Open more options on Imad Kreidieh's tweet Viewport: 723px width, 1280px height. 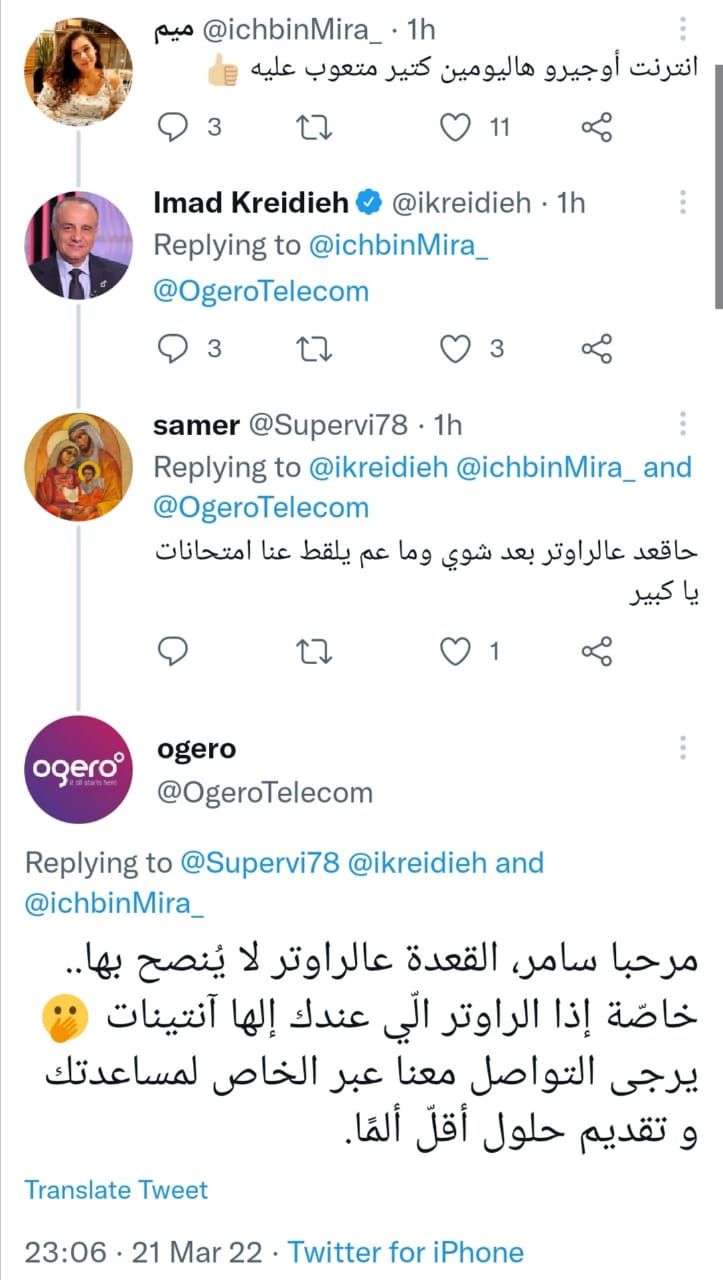(684, 203)
